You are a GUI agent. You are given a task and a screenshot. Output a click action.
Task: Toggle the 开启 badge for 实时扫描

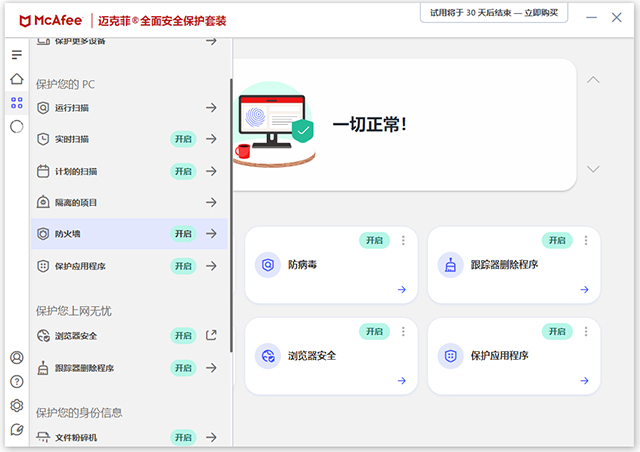(x=183, y=139)
